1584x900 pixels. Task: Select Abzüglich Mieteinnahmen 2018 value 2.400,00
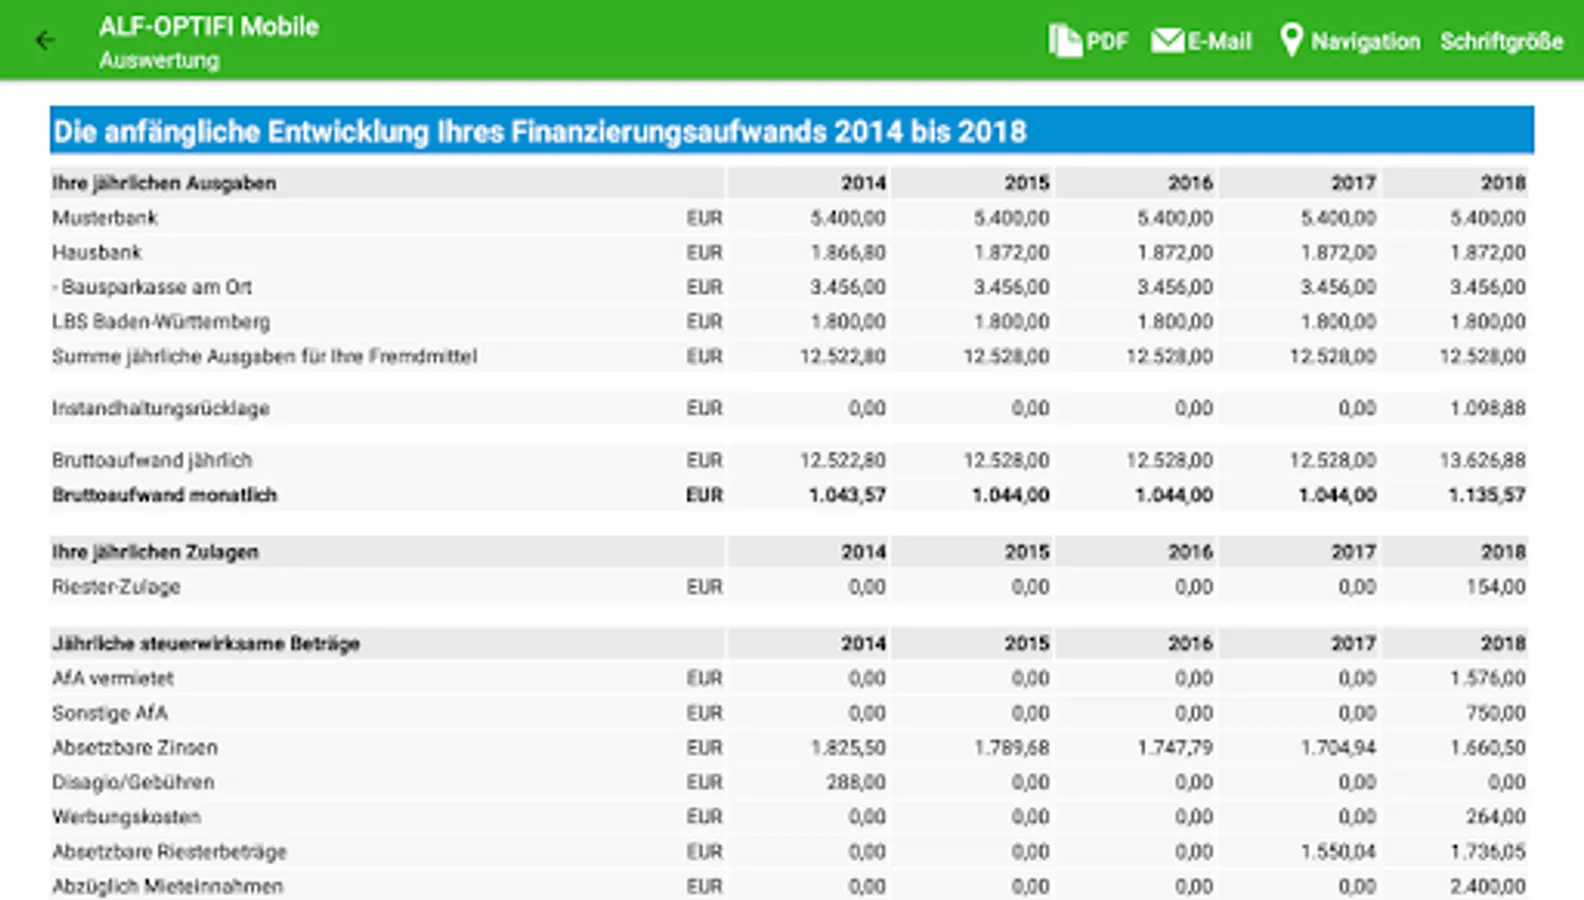pyautogui.click(x=1488, y=886)
